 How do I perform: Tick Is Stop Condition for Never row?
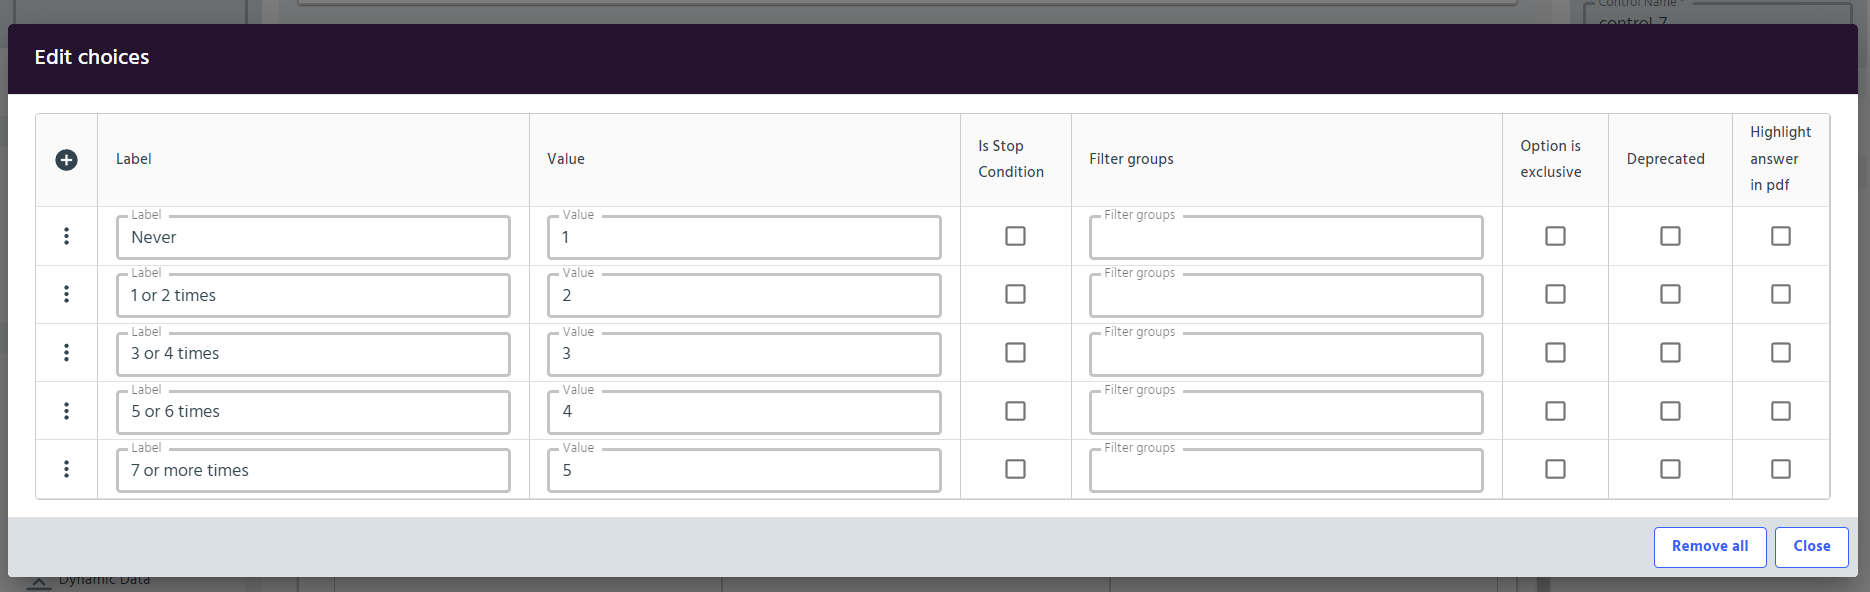(x=1015, y=236)
